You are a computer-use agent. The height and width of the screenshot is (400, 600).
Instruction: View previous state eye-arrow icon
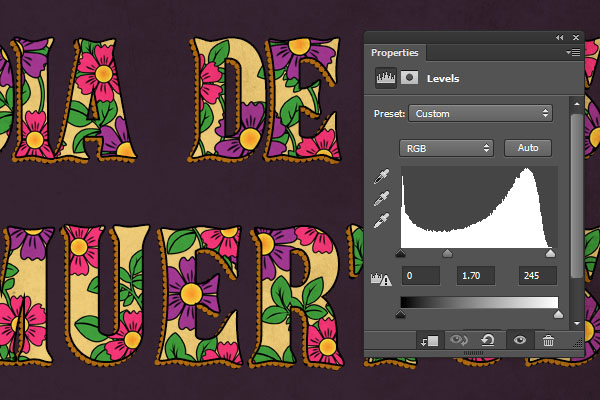(458, 340)
